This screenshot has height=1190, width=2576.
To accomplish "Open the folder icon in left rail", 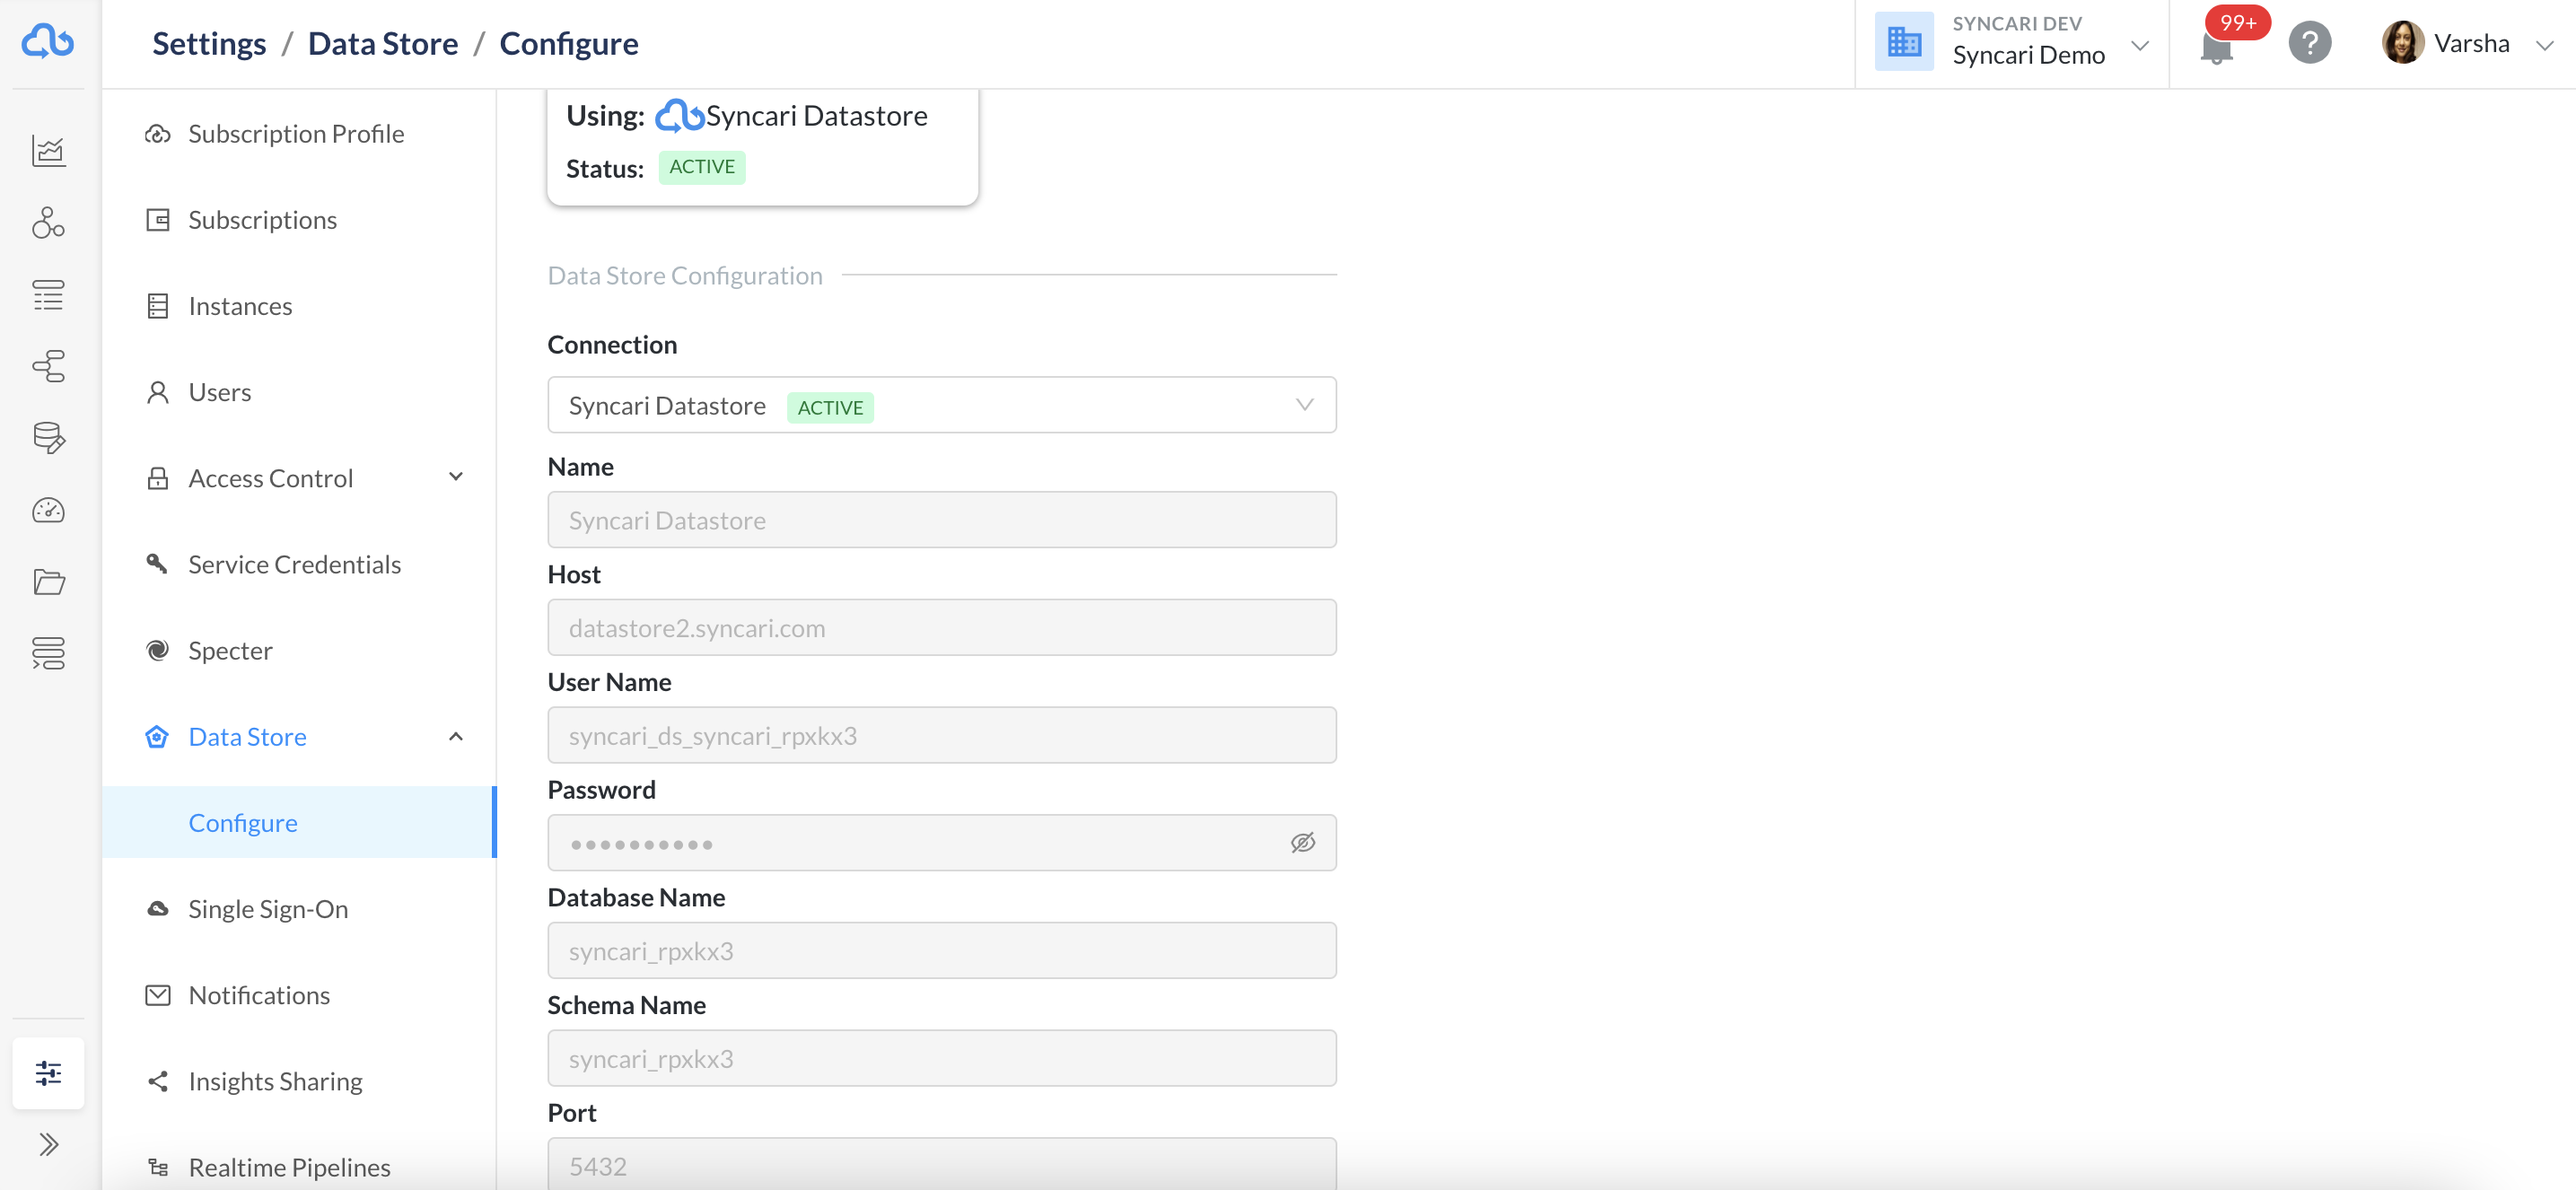I will click(48, 582).
